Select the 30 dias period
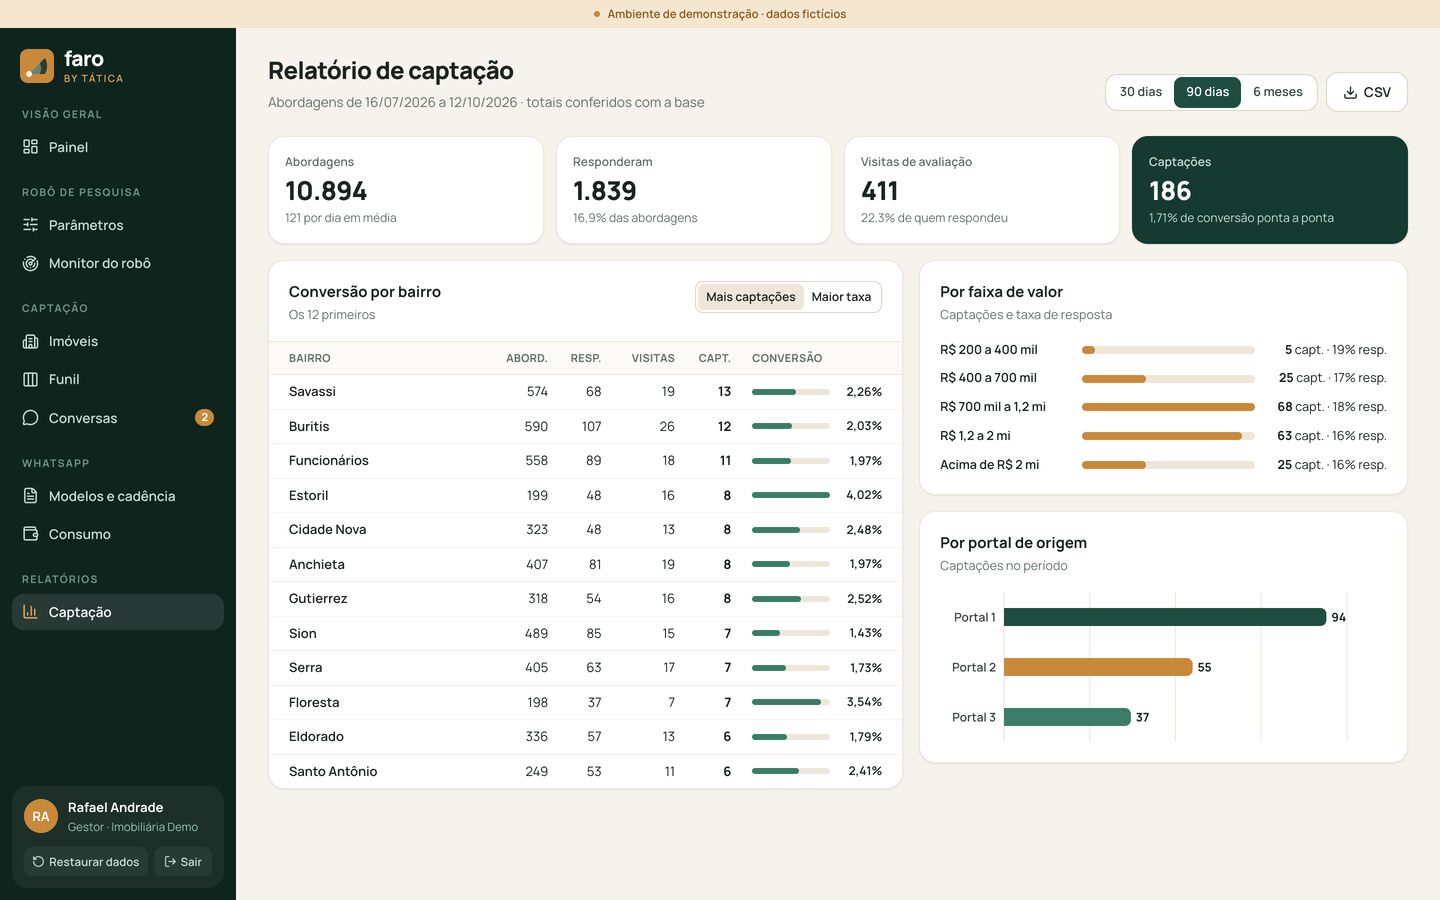This screenshot has width=1440, height=900. pos(1140,92)
